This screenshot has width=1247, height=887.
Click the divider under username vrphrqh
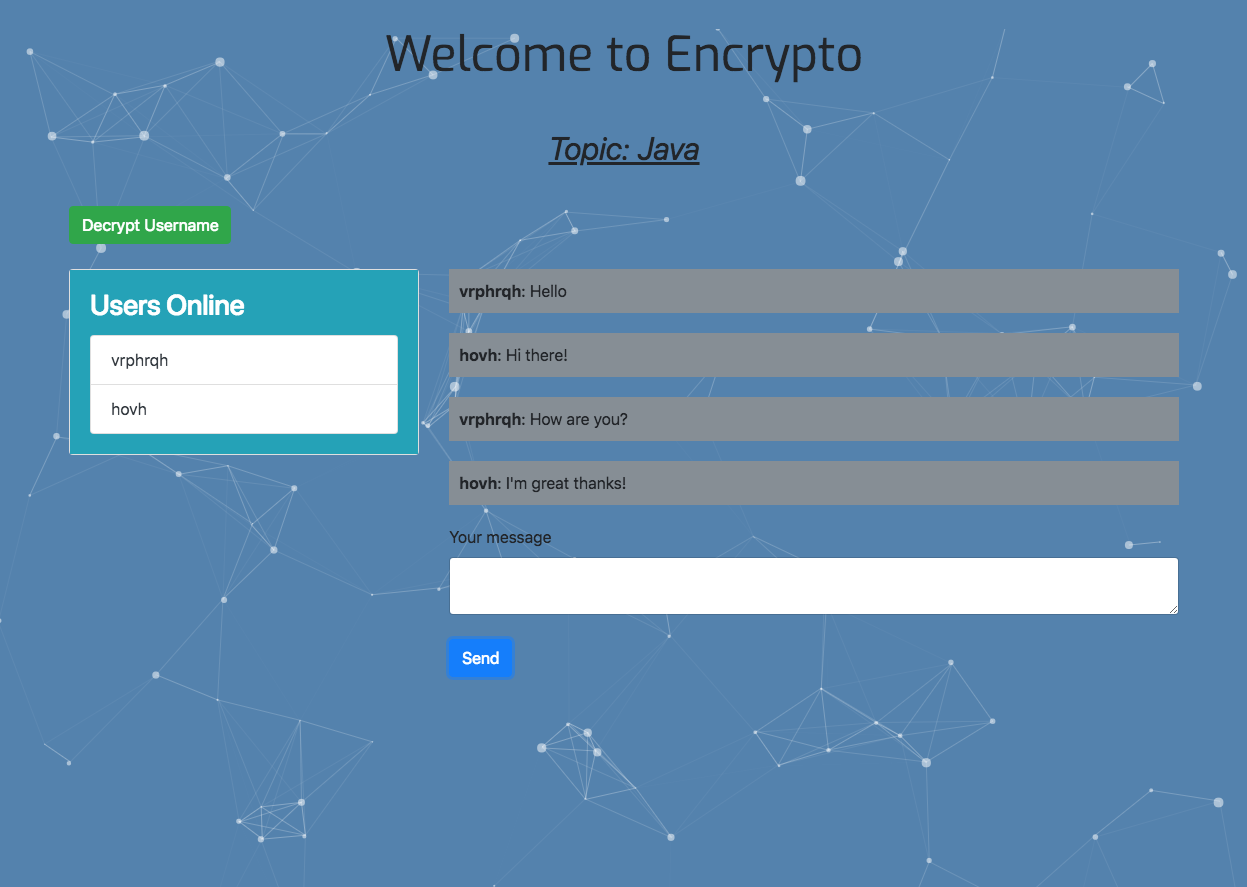[243, 384]
